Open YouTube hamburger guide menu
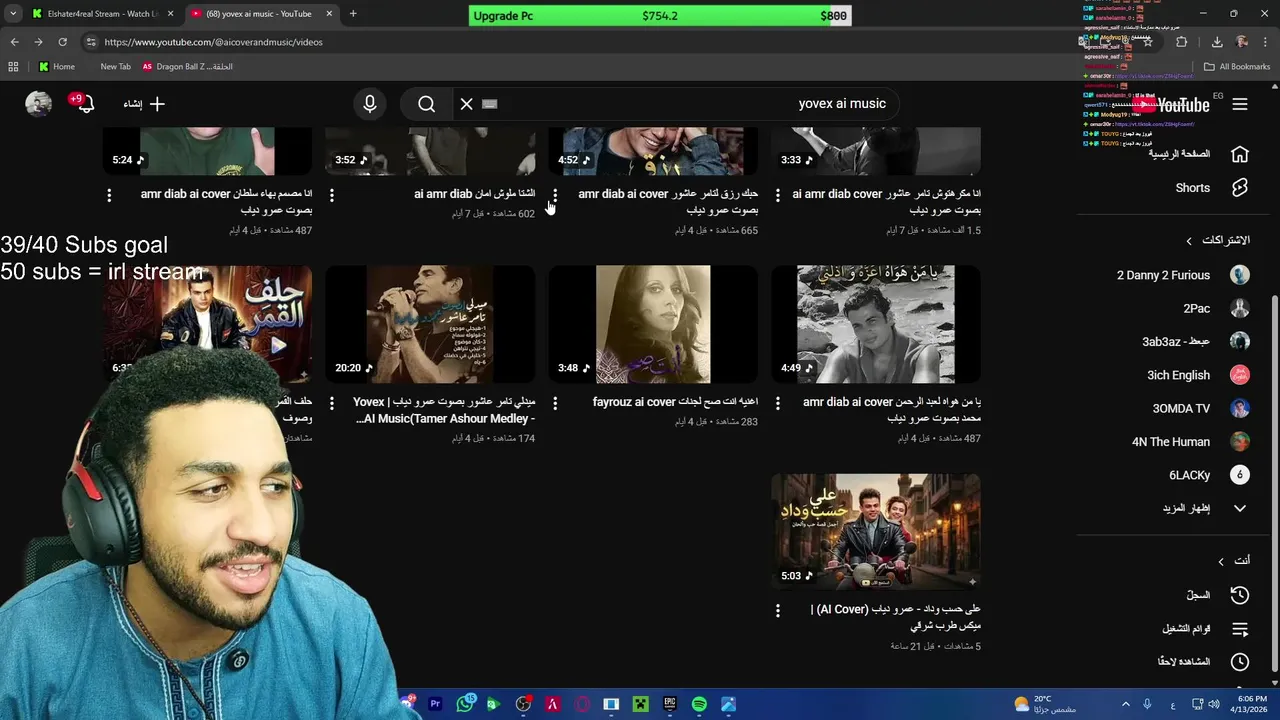The image size is (1280, 720). point(1240,104)
